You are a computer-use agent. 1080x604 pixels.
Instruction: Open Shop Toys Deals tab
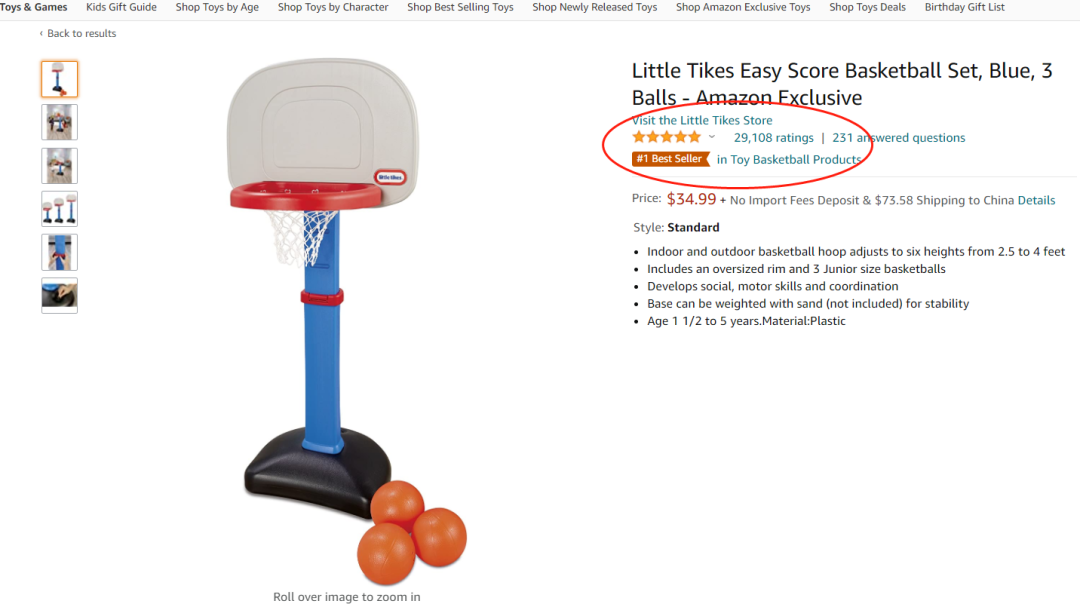pos(867,7)
